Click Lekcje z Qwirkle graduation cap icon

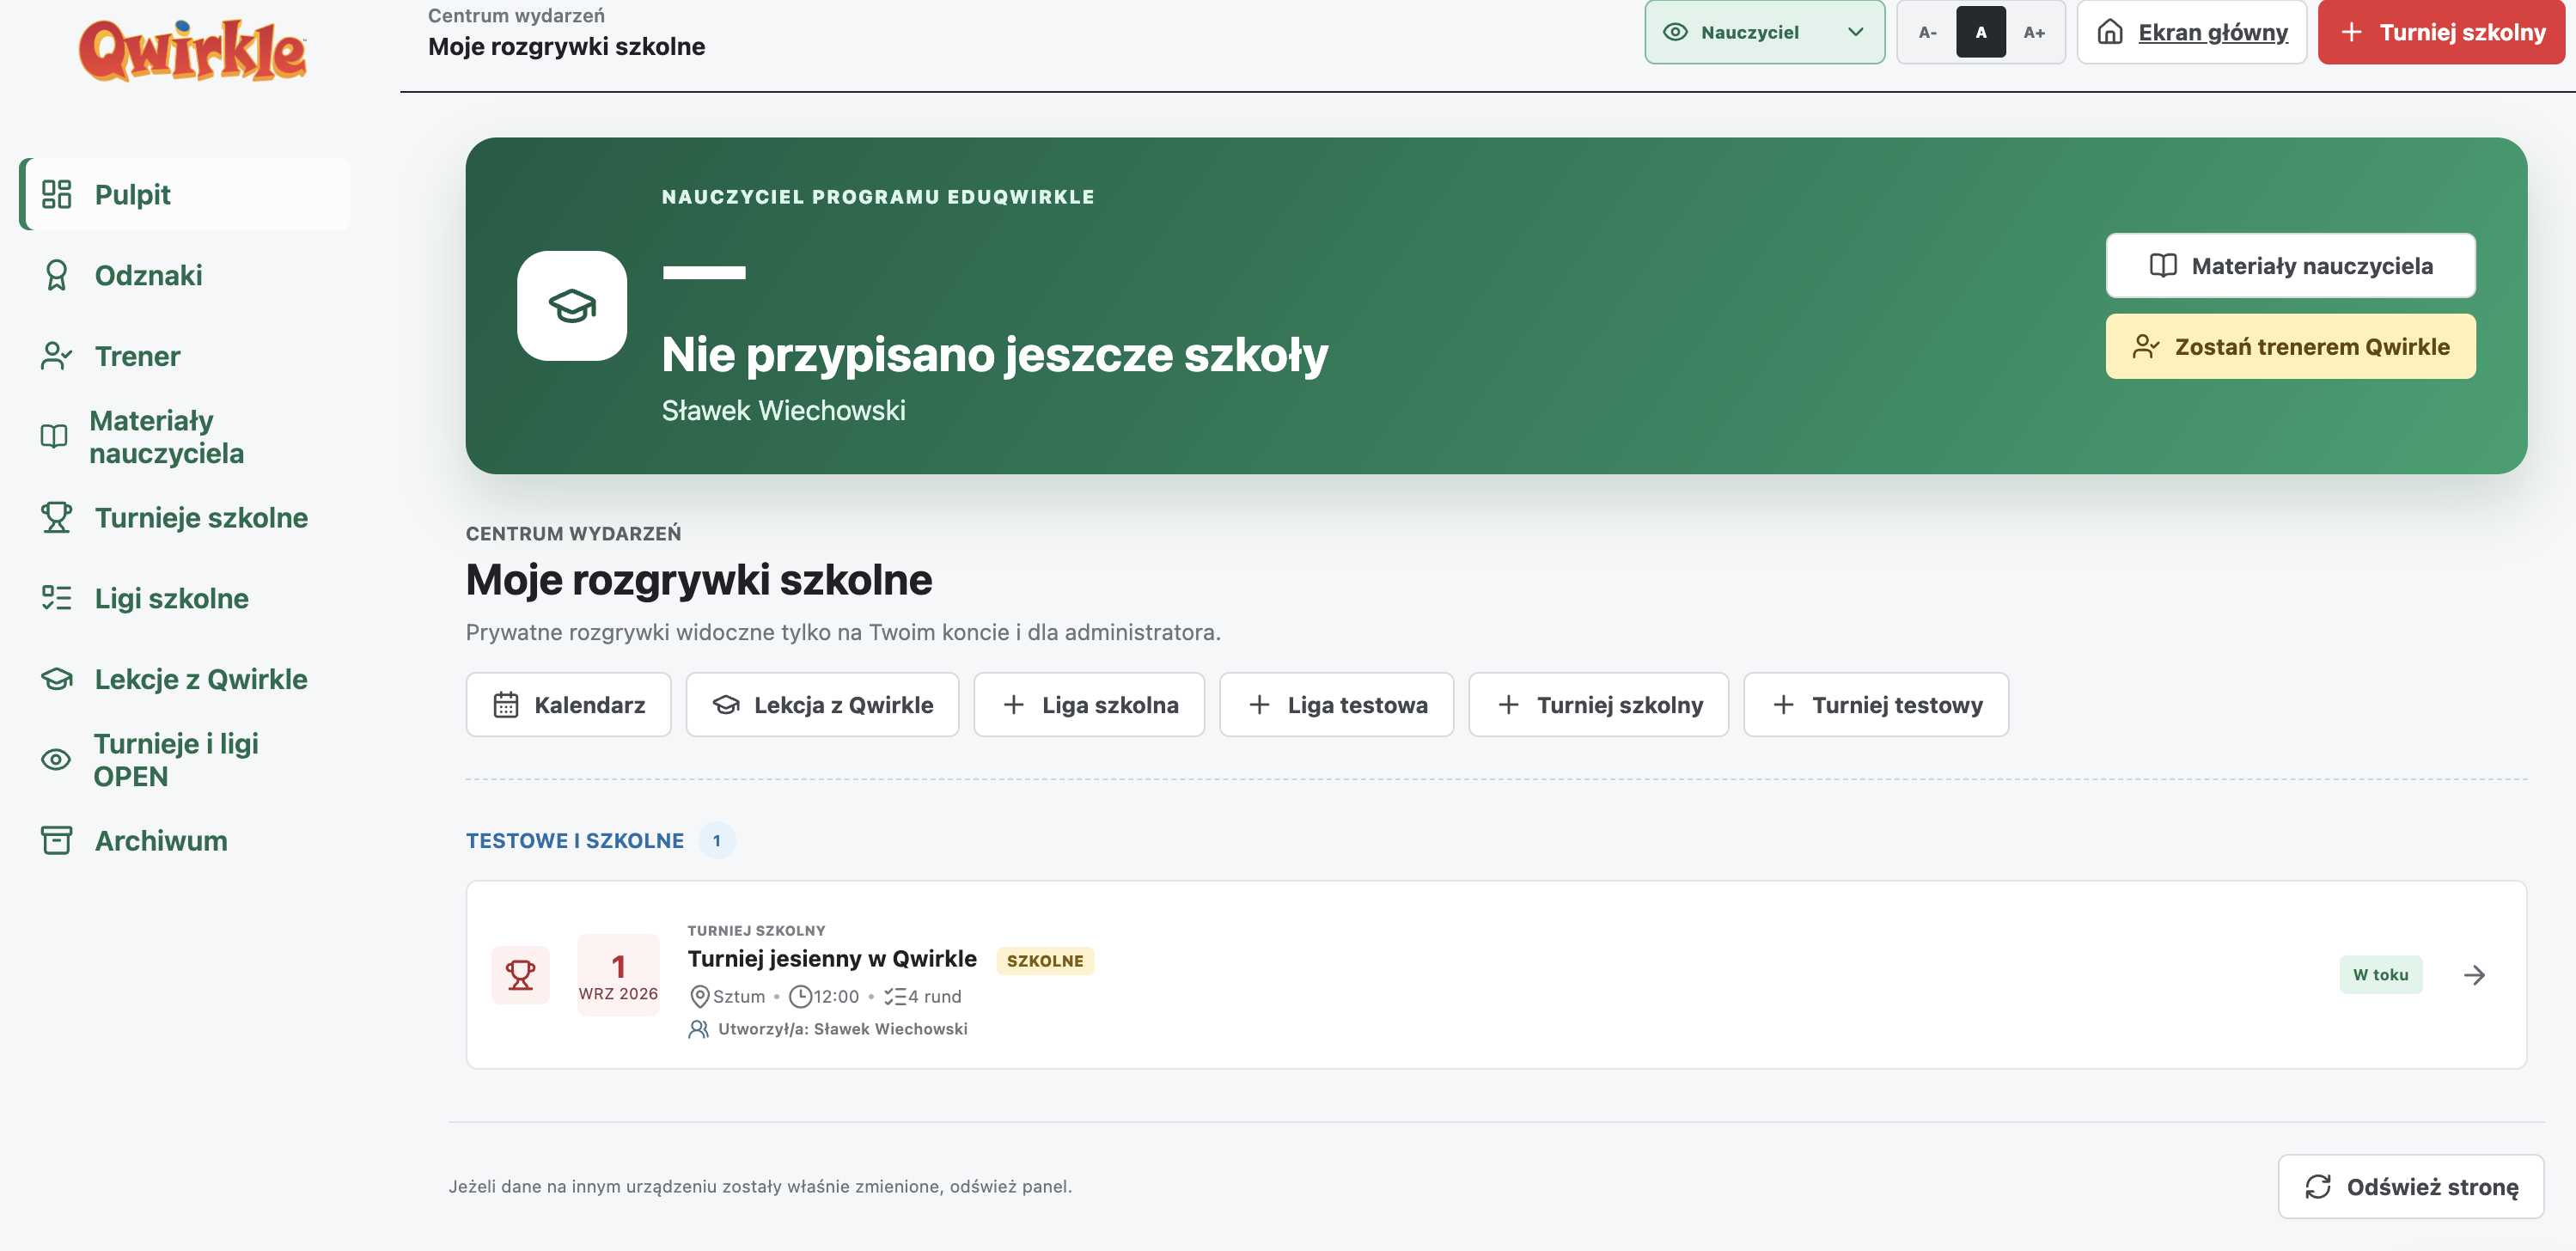pyautogui.click(x=57, y=679)
